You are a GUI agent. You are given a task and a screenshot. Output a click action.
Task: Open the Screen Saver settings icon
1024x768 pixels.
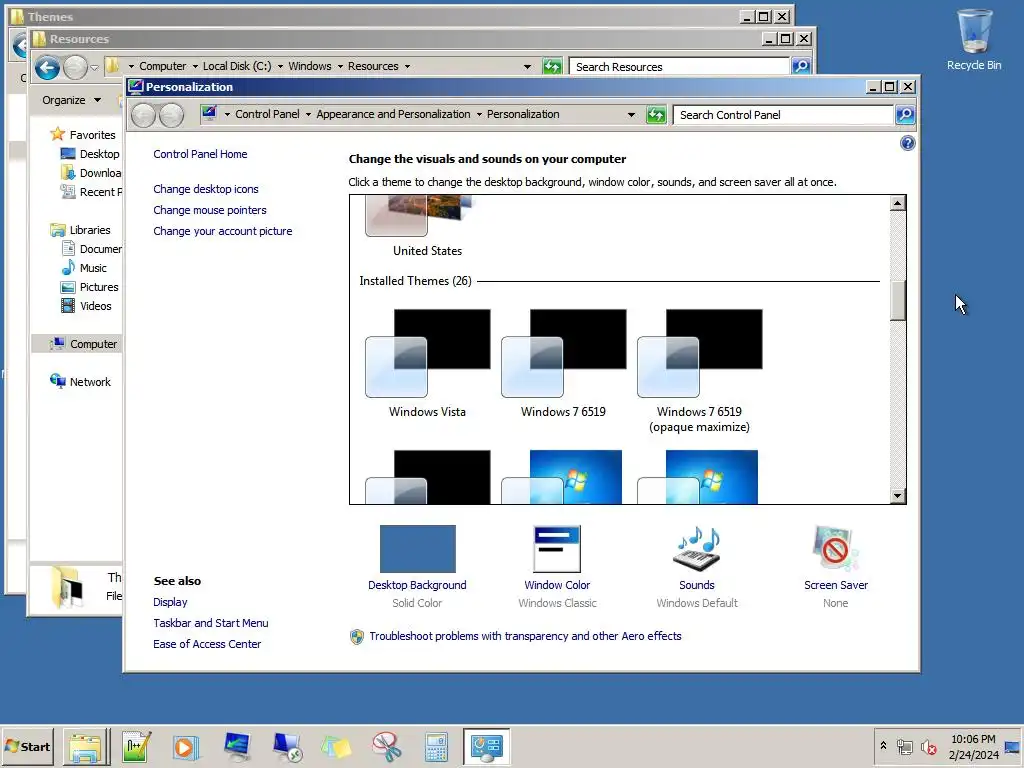pos(835,549)
